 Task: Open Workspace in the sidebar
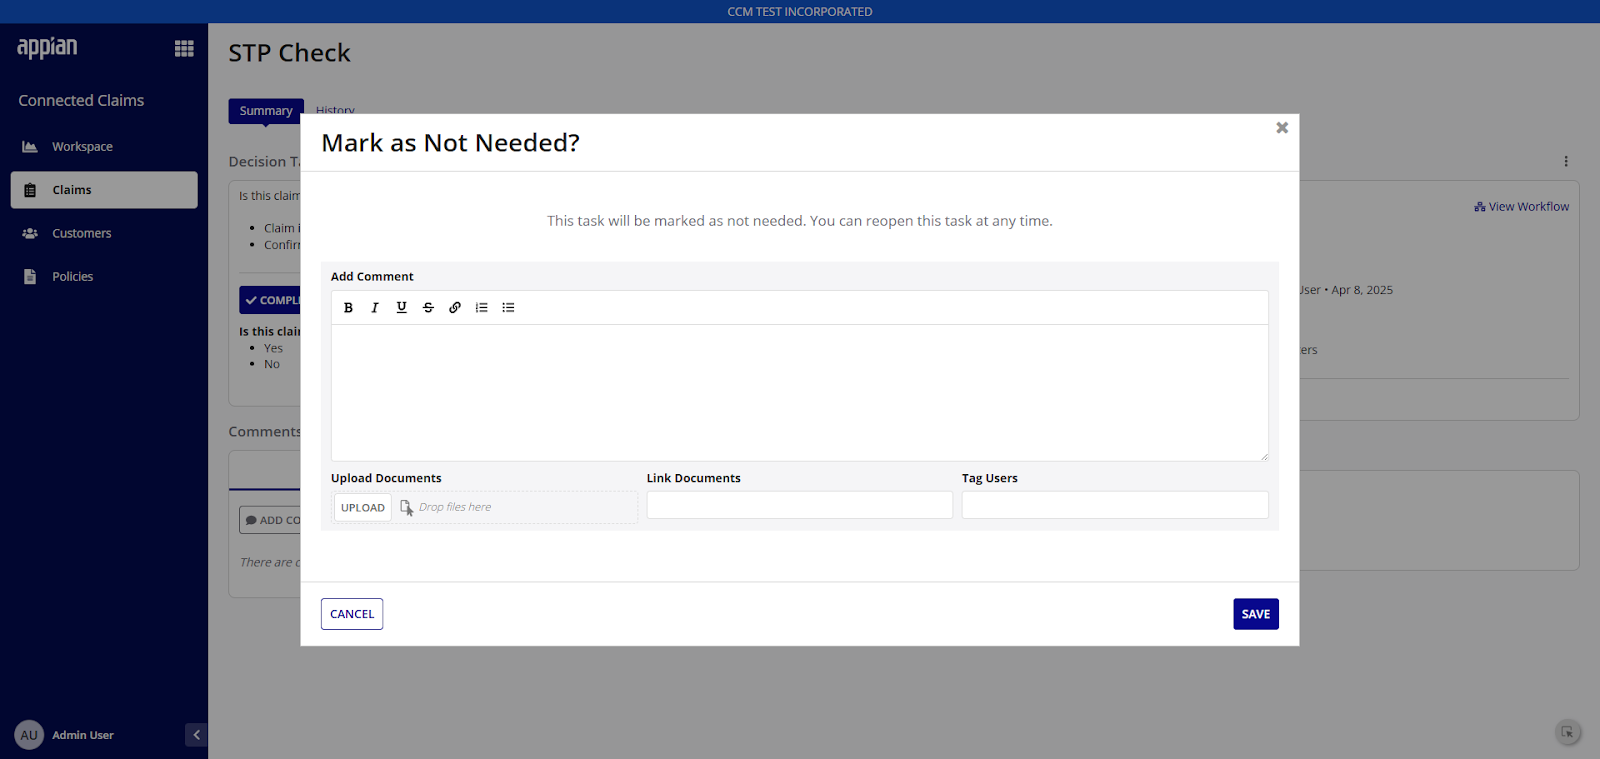104,147
